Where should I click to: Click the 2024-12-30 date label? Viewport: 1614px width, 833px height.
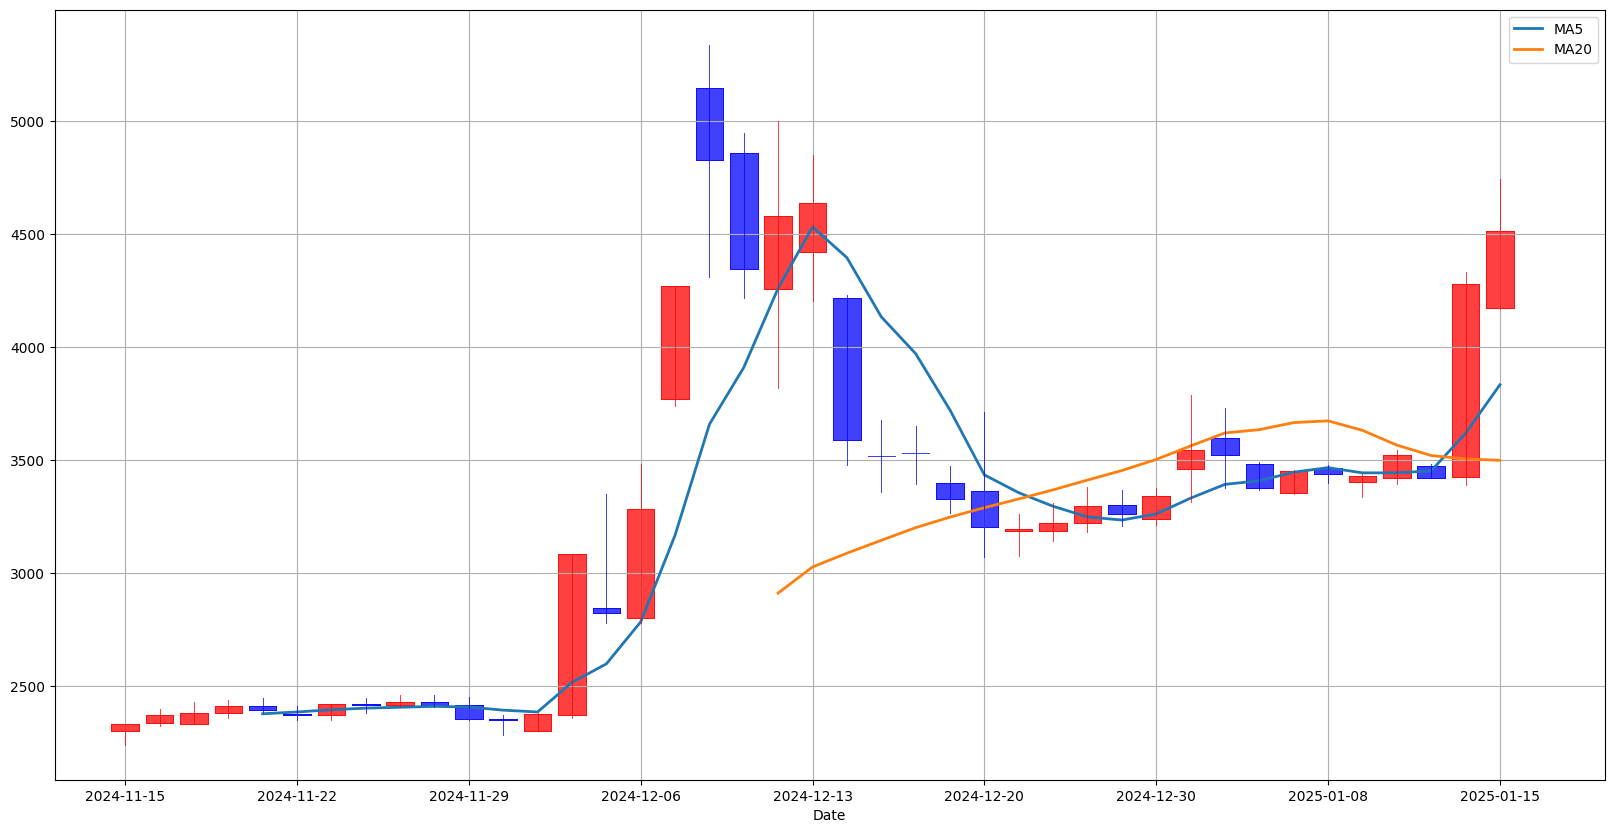pos(1156,797)
